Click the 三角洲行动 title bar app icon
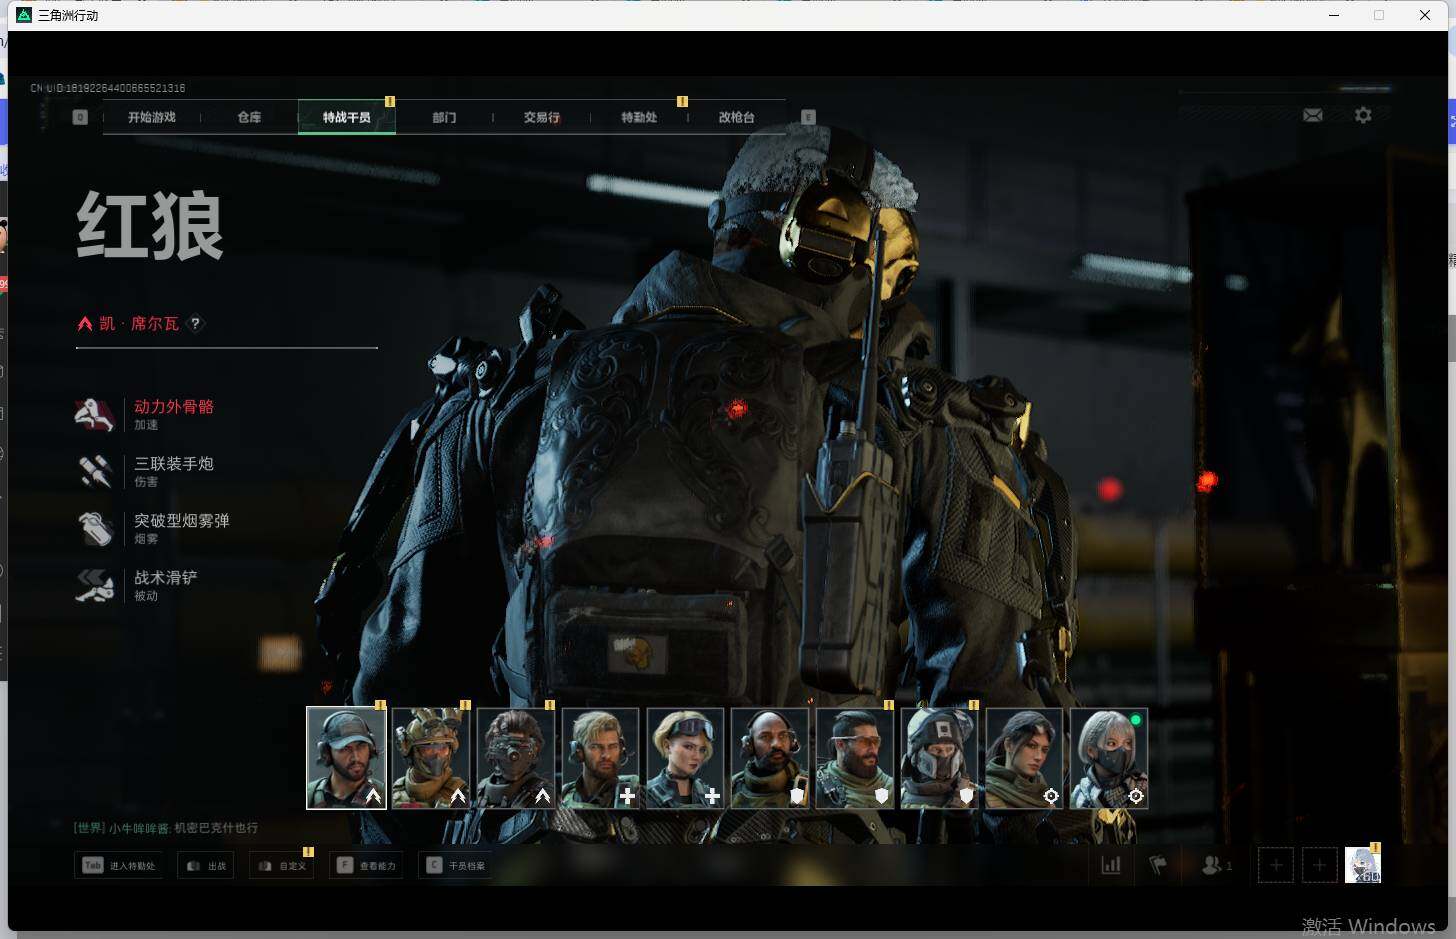This screenshot has height=939, width=1456. click(24, 15)
